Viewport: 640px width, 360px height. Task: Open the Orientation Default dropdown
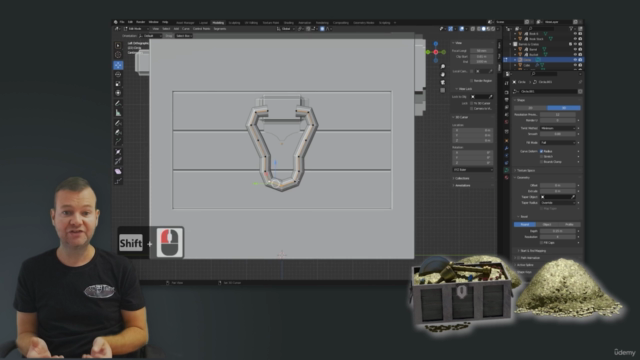pyautogui.click(x=152, y=36)
